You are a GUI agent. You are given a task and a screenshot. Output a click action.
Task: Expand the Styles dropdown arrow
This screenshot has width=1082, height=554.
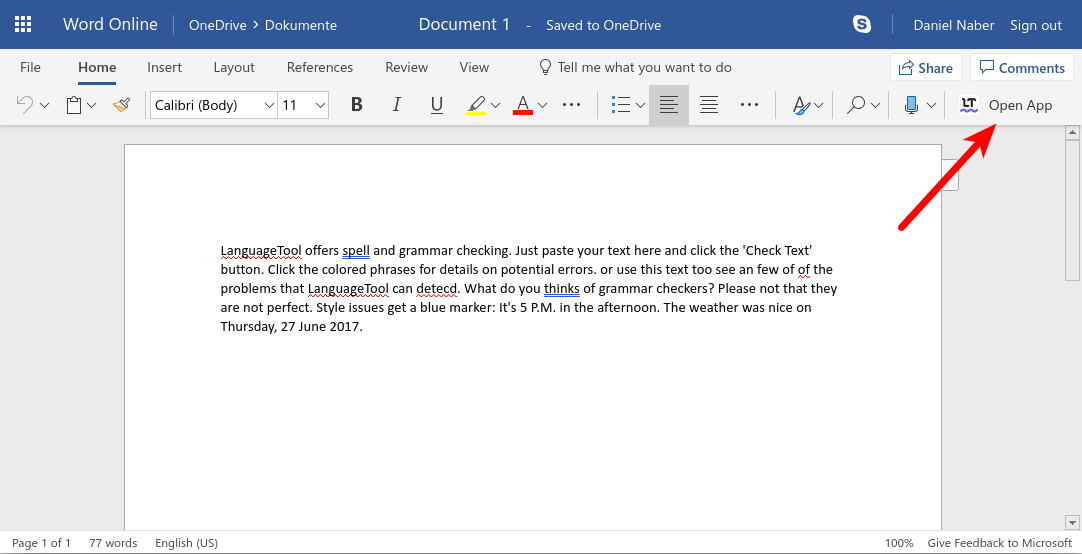818,106
